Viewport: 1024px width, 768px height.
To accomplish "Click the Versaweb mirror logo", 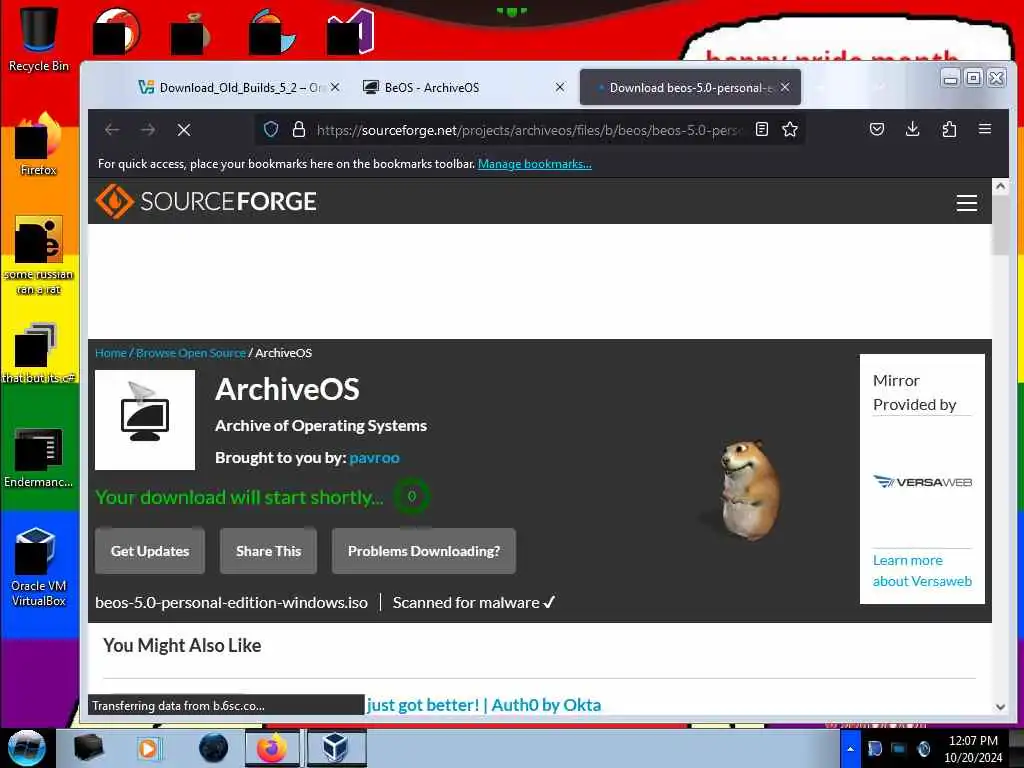I will pos(922,482).
